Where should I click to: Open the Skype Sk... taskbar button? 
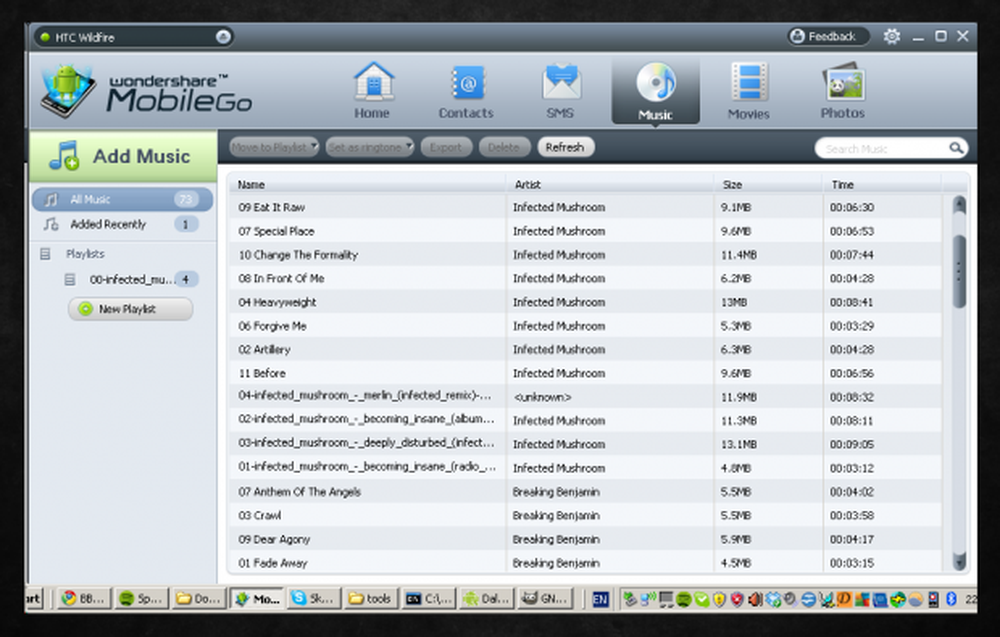pyautogui.click(x=313, y=599)
